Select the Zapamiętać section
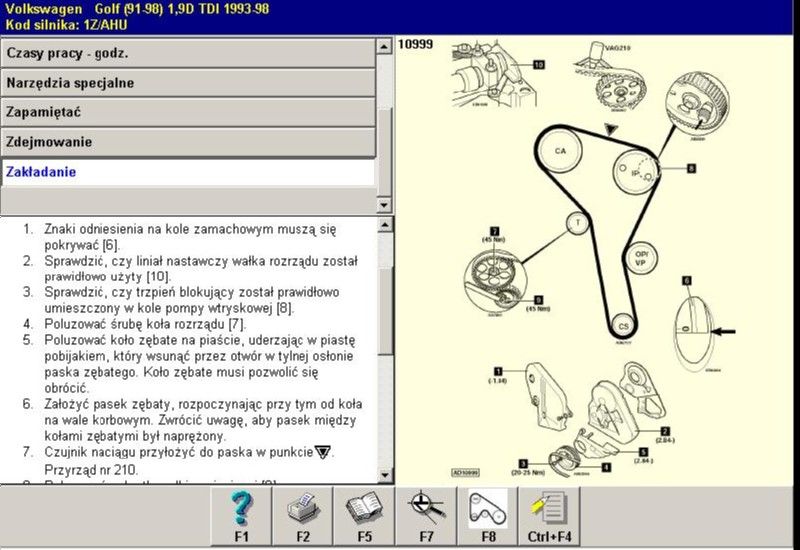Image resolution: width=800 pixels, height=550 pixels. (x=188, y=112)
